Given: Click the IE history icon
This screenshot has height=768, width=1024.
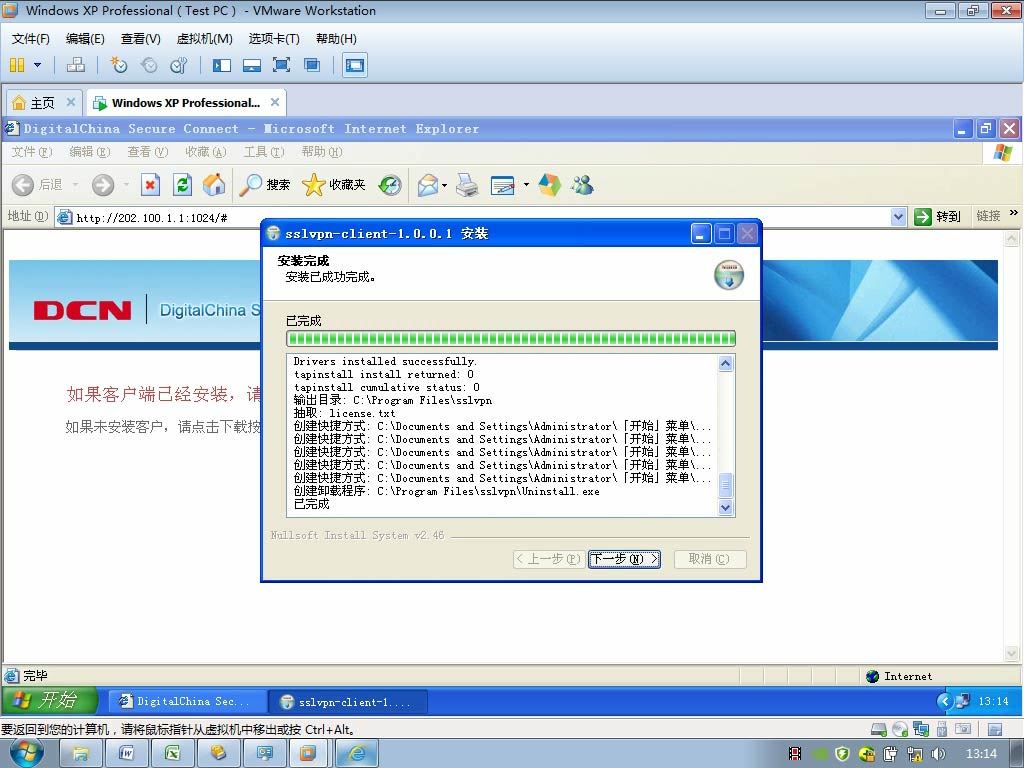Looking at the screenshot, I should (x=390, y=185).
